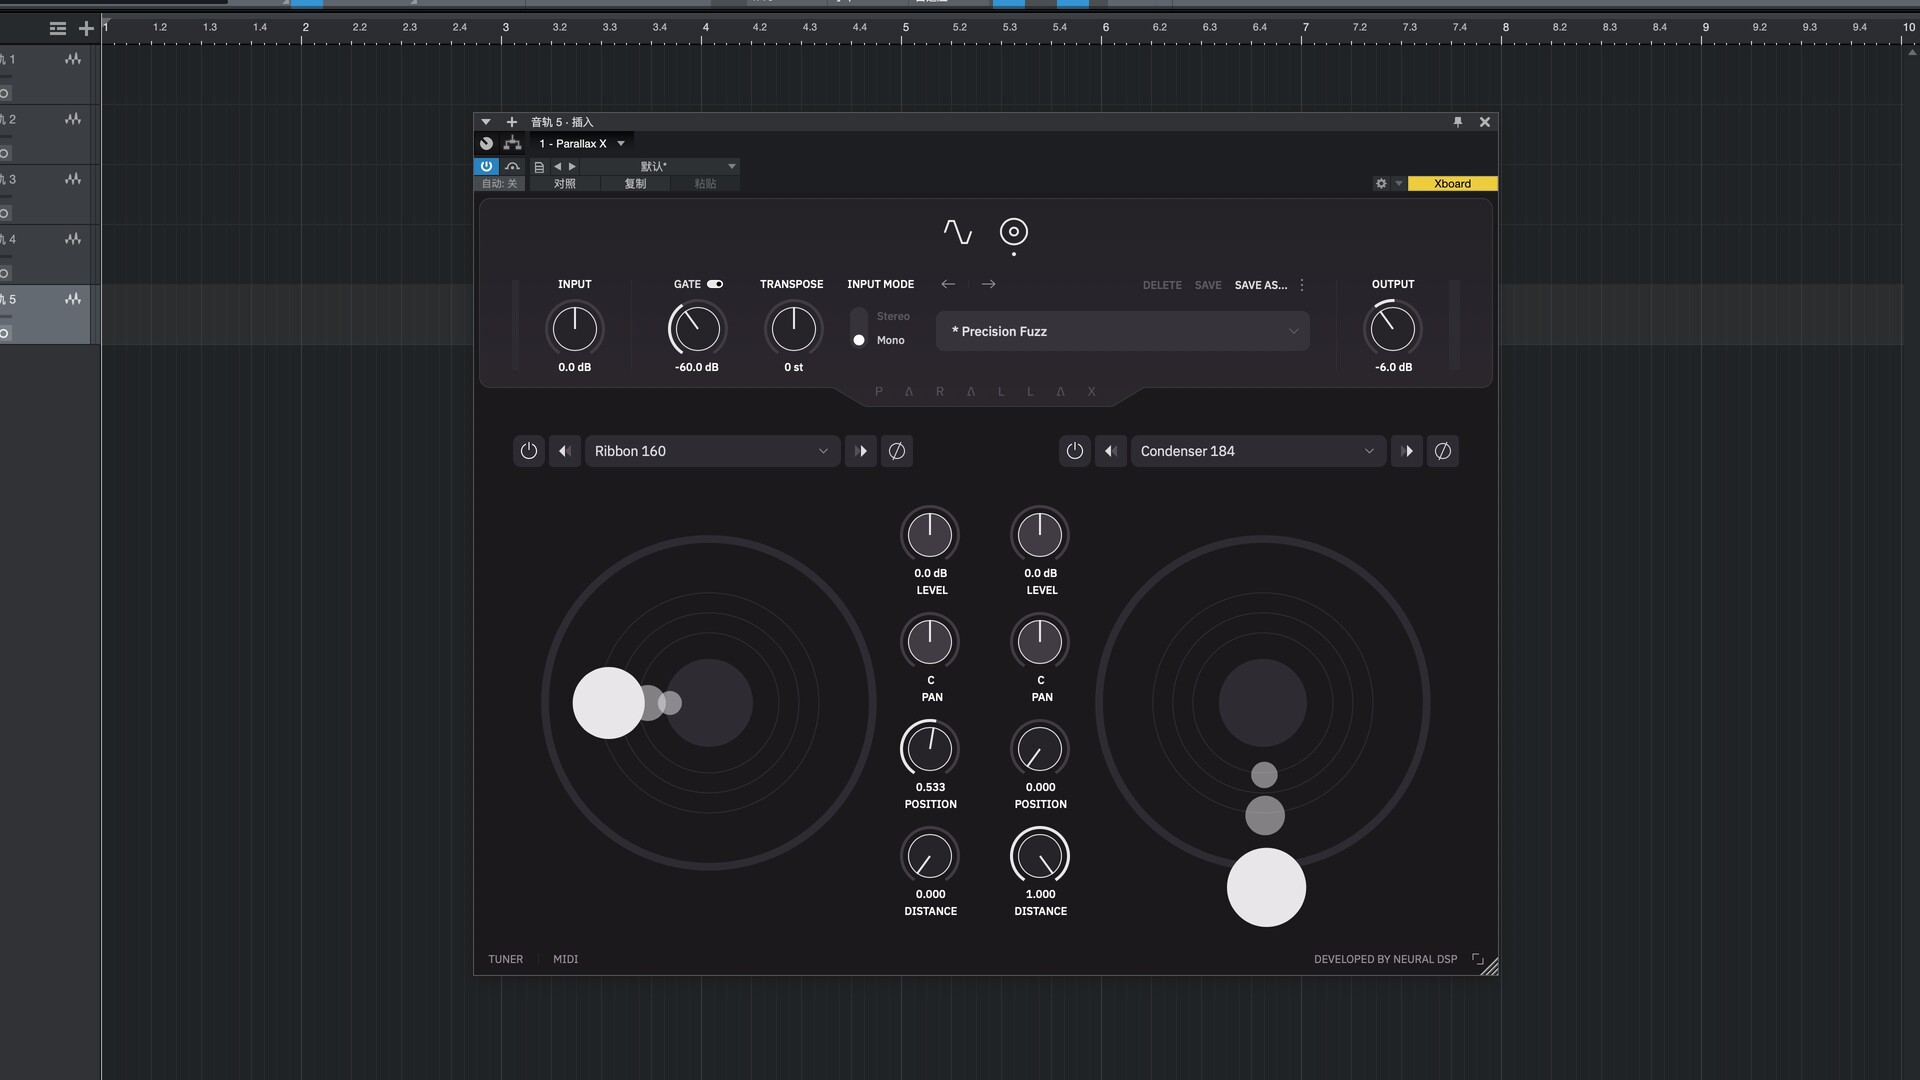1920x1080 pixels.
Task: Open the TUNER tab
Action: (x=505, y=959)
